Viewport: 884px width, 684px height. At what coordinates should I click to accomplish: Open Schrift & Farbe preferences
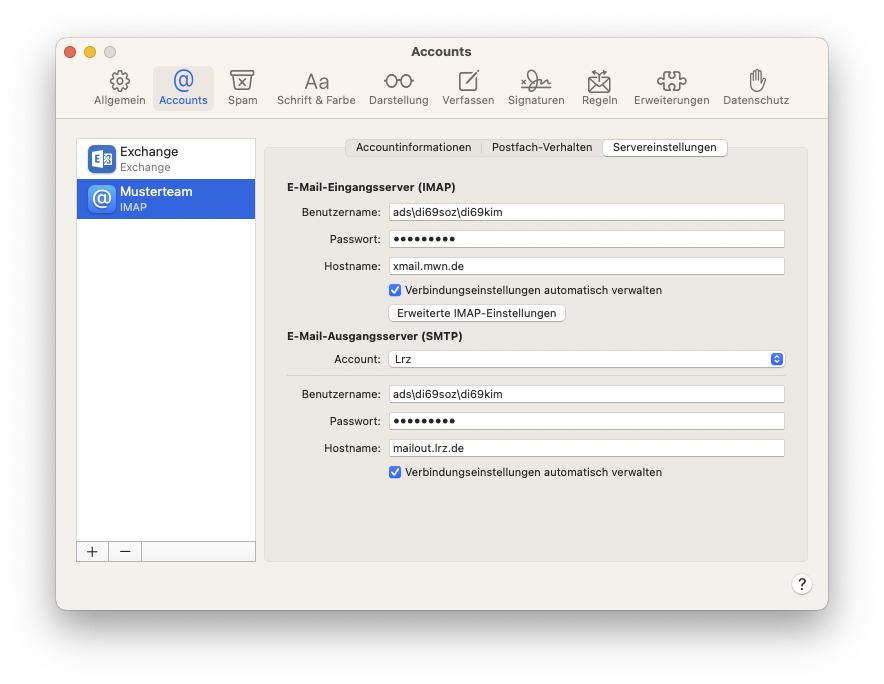click(x=316, y=88)
